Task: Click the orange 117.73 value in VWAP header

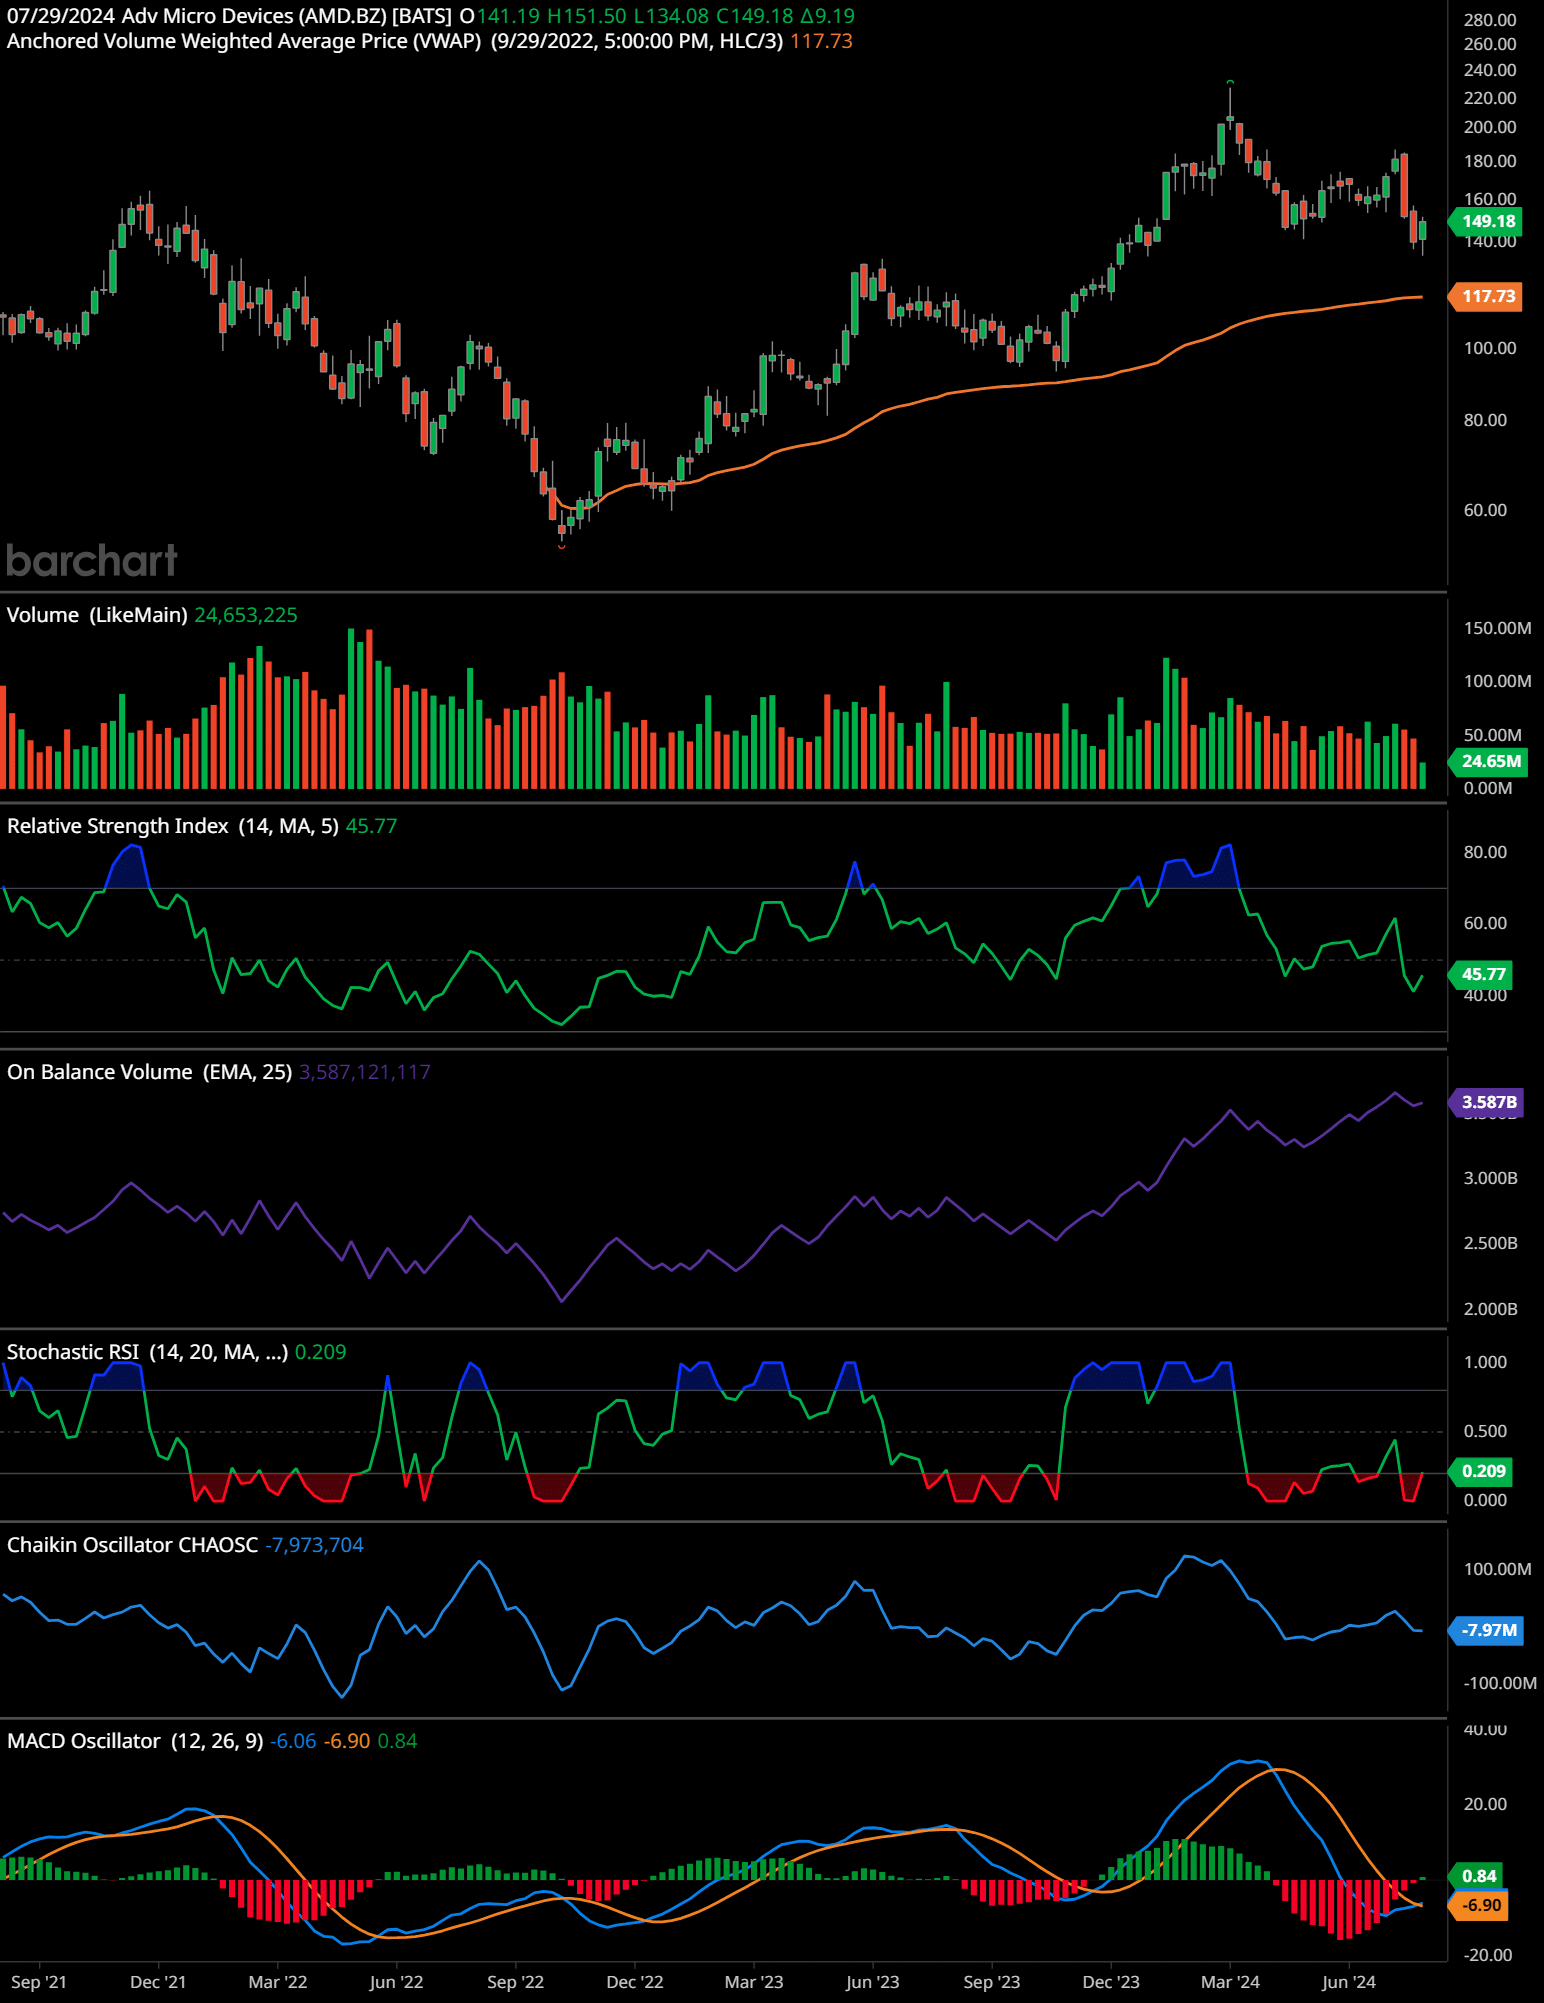Action: [x=821, y=41]
